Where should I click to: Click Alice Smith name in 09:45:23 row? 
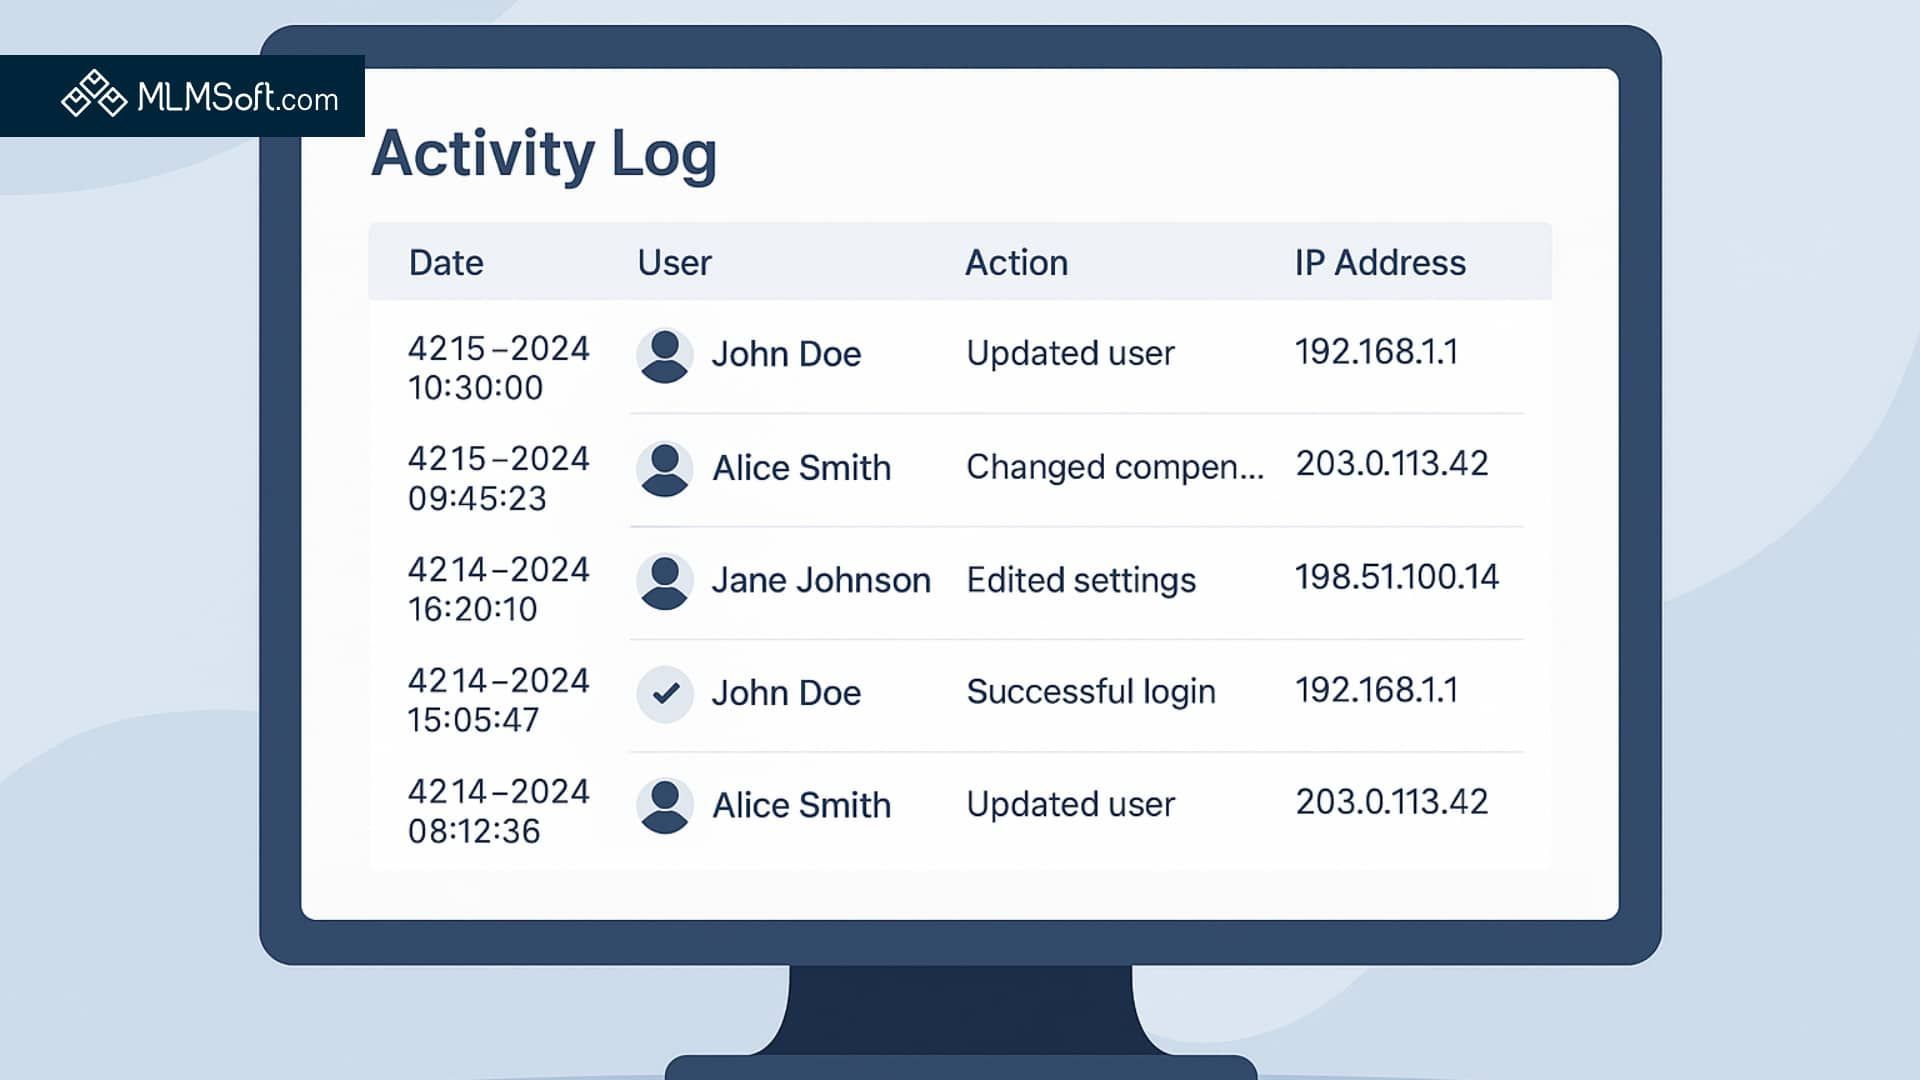point(801,468)
